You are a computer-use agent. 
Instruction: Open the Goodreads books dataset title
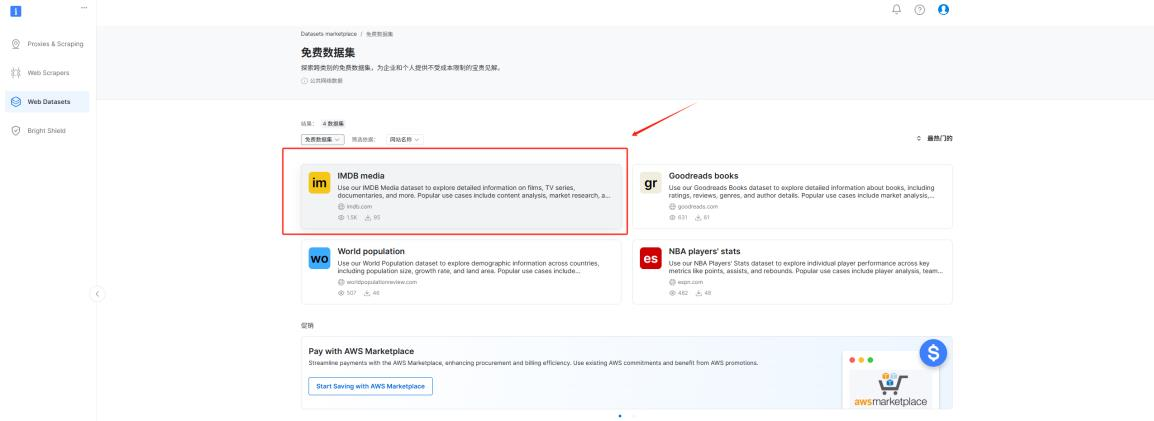[x=704, y=176]
